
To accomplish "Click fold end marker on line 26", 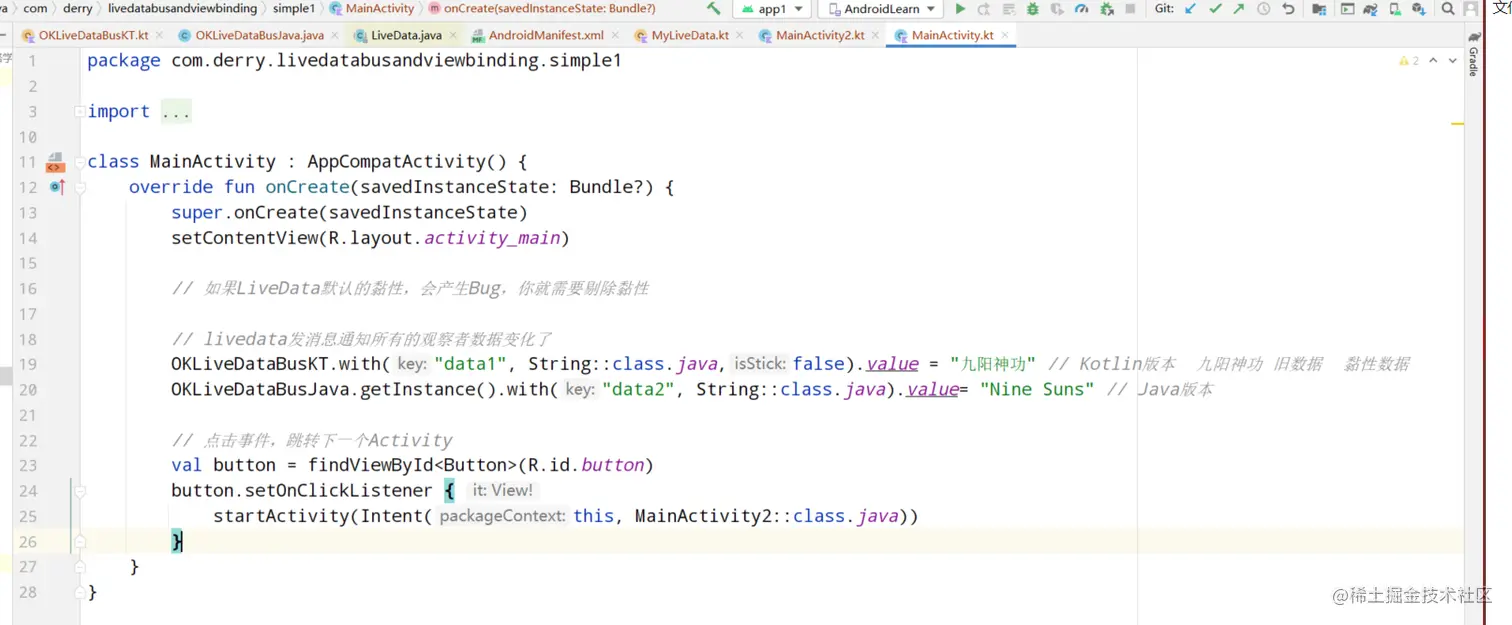I will click(79, 542).
